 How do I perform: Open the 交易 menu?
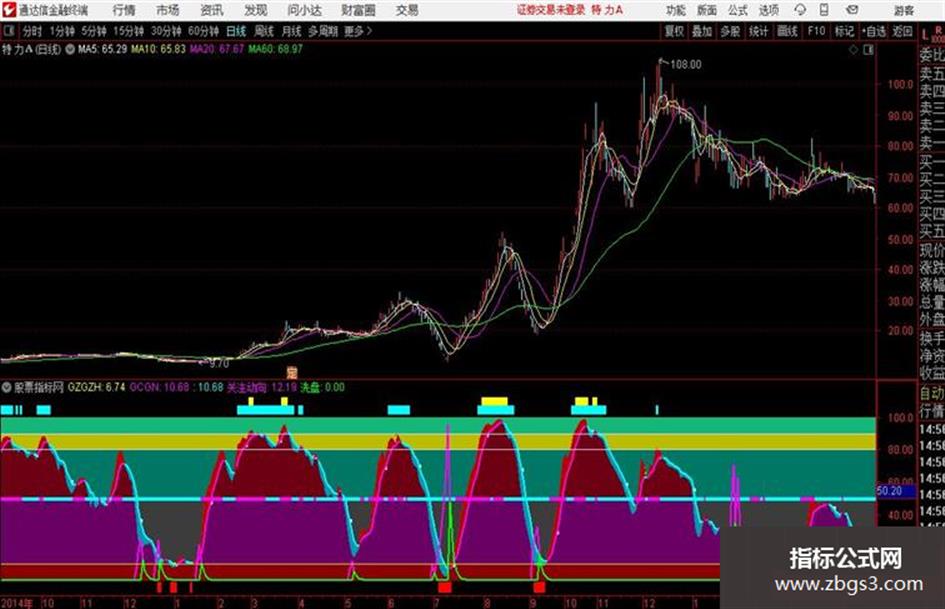click(407, 10)
